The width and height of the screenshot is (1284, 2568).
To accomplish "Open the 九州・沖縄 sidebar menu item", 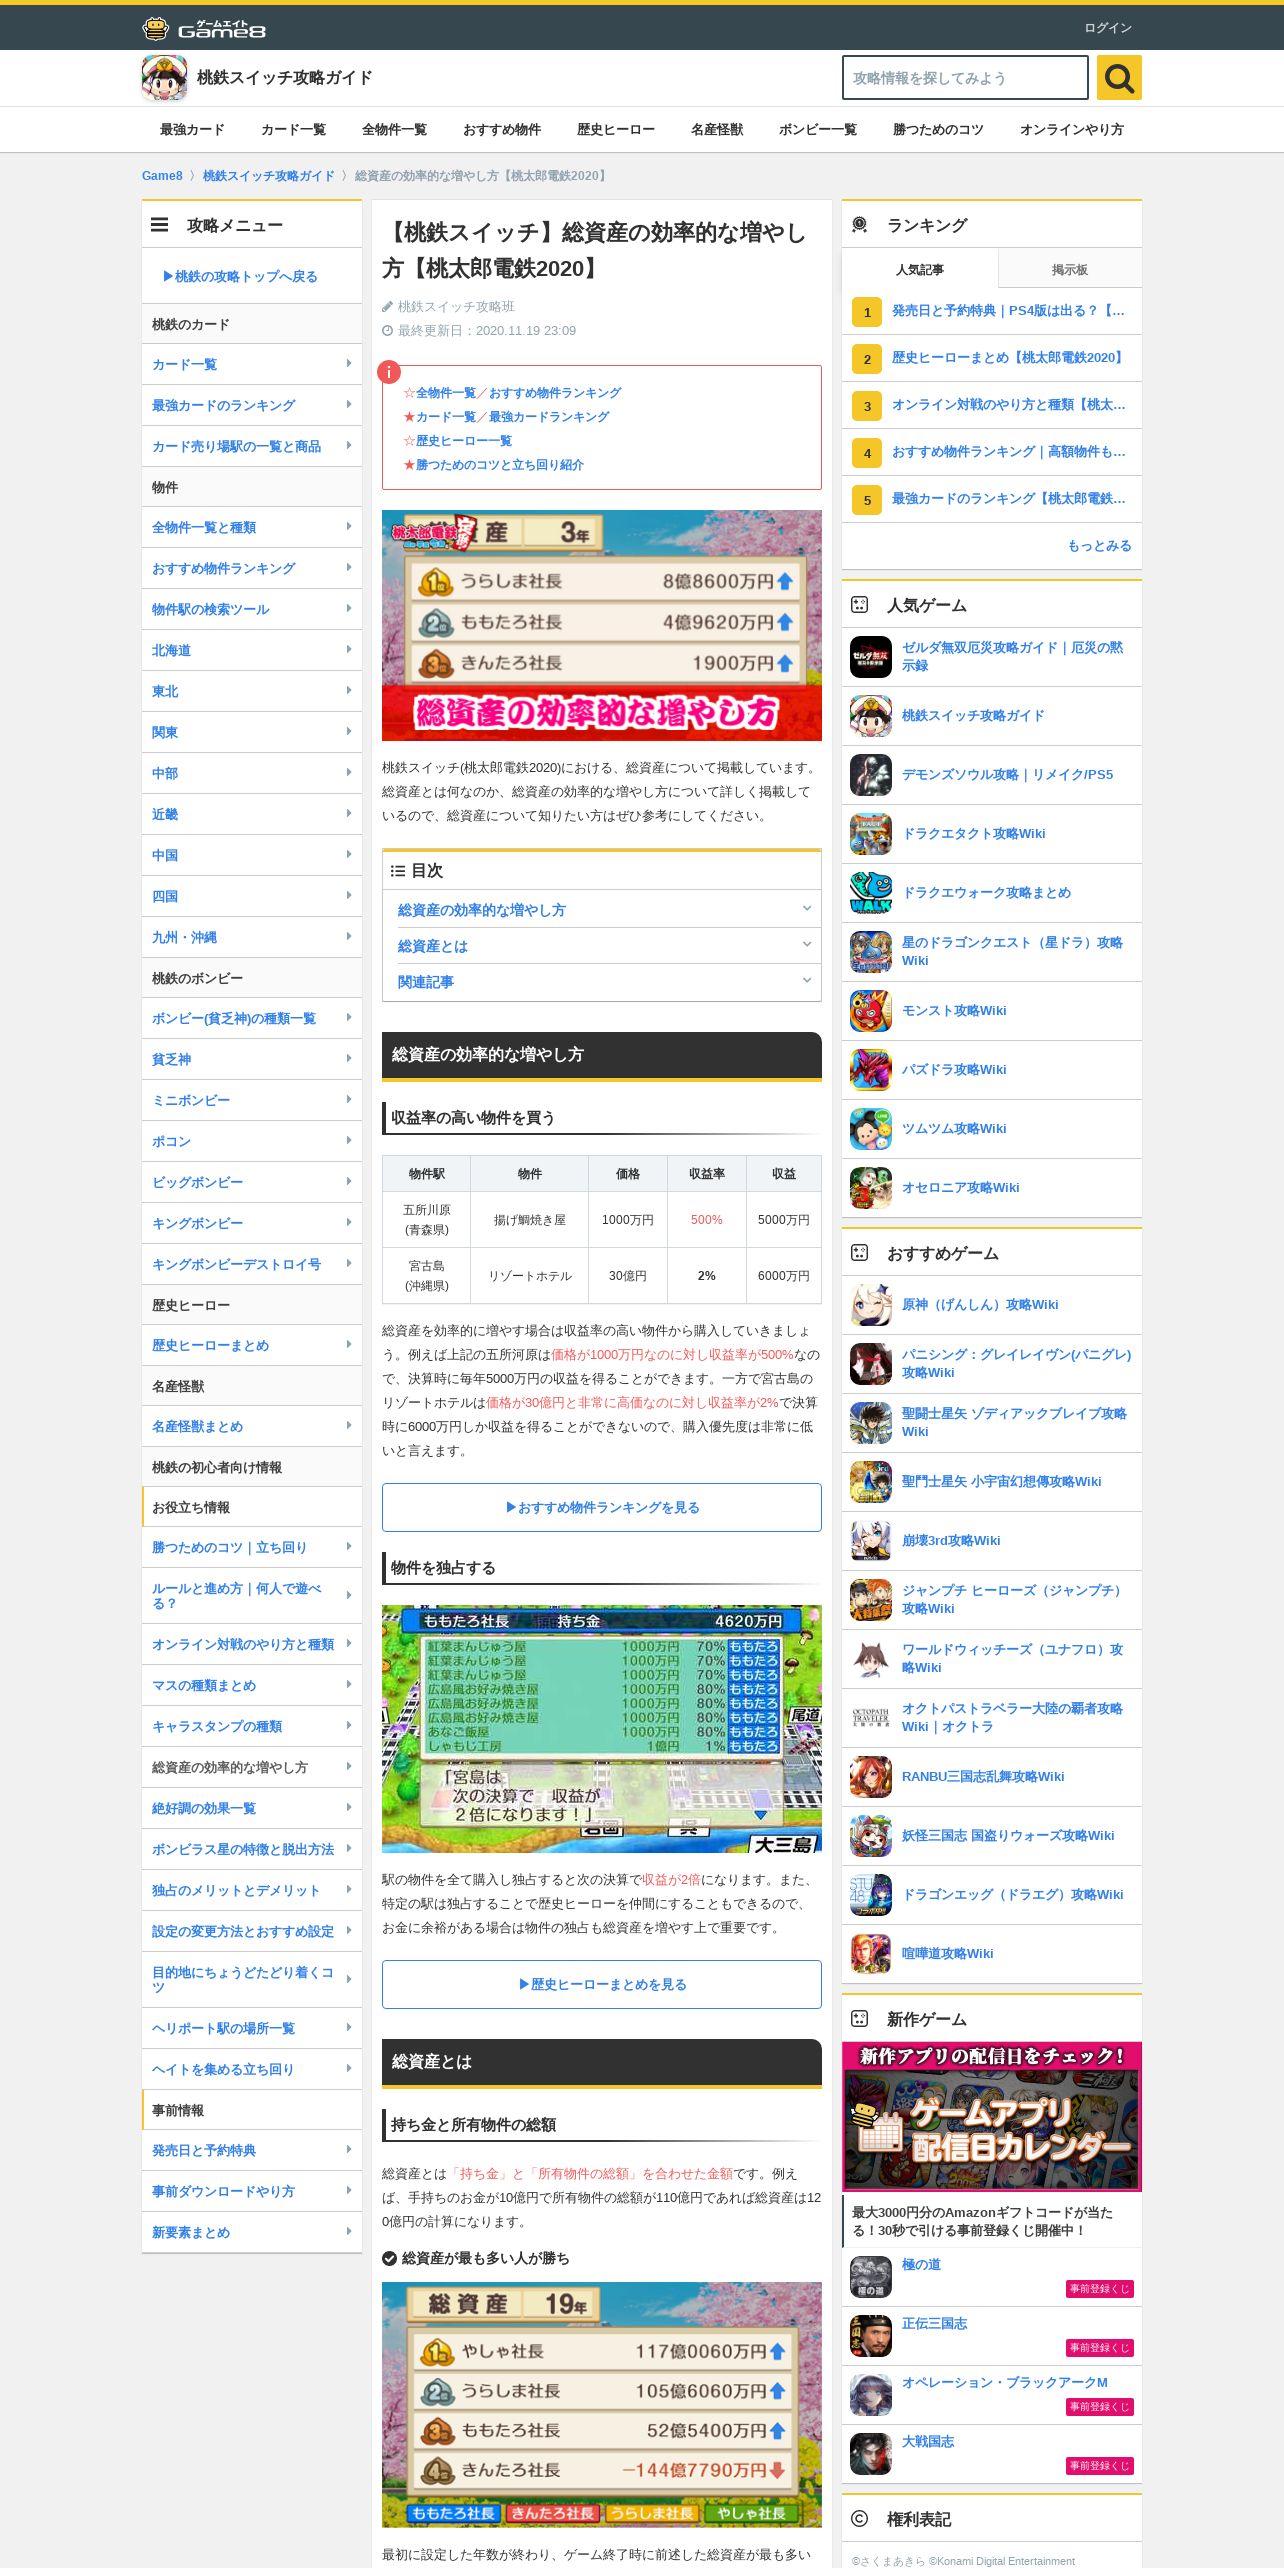I will coord(252,937).
